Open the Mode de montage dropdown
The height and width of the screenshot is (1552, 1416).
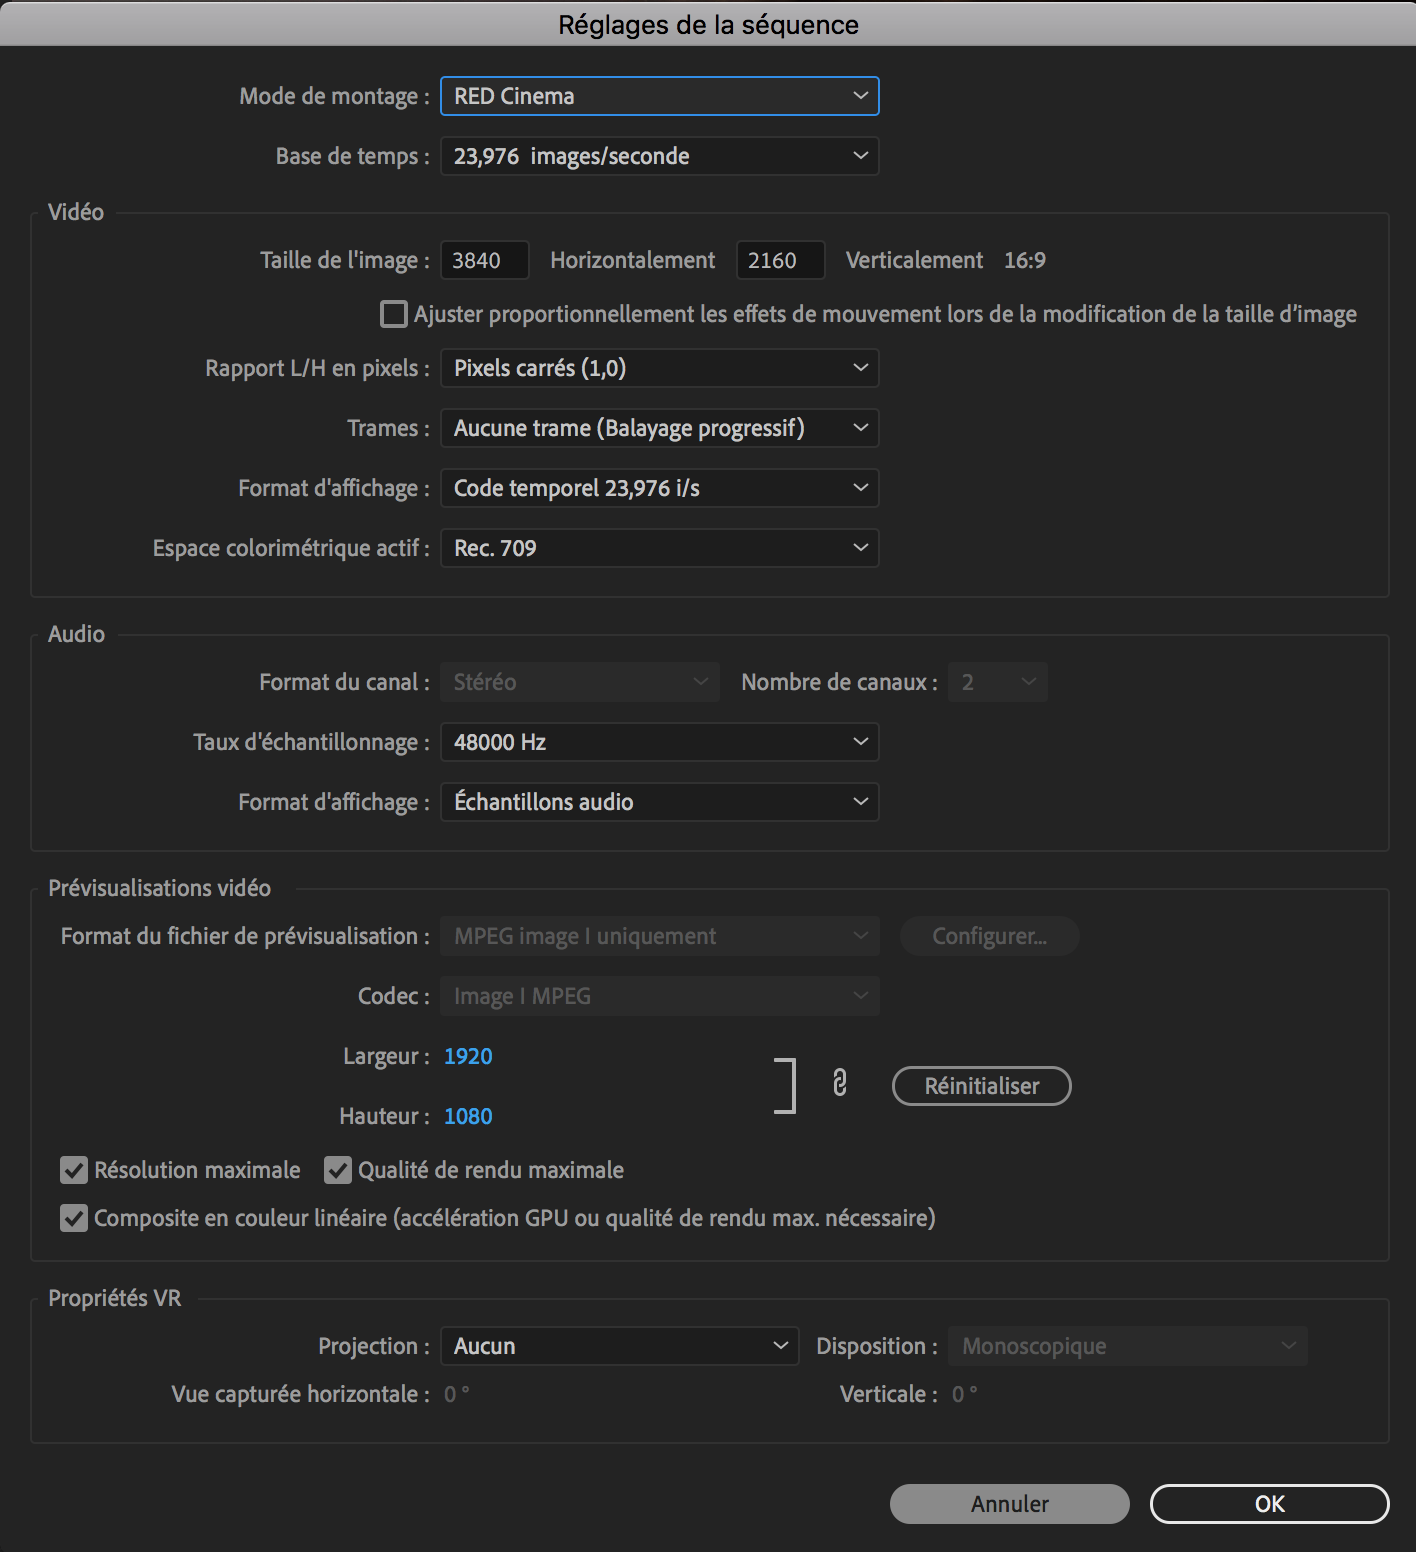(x=659, y=96)
